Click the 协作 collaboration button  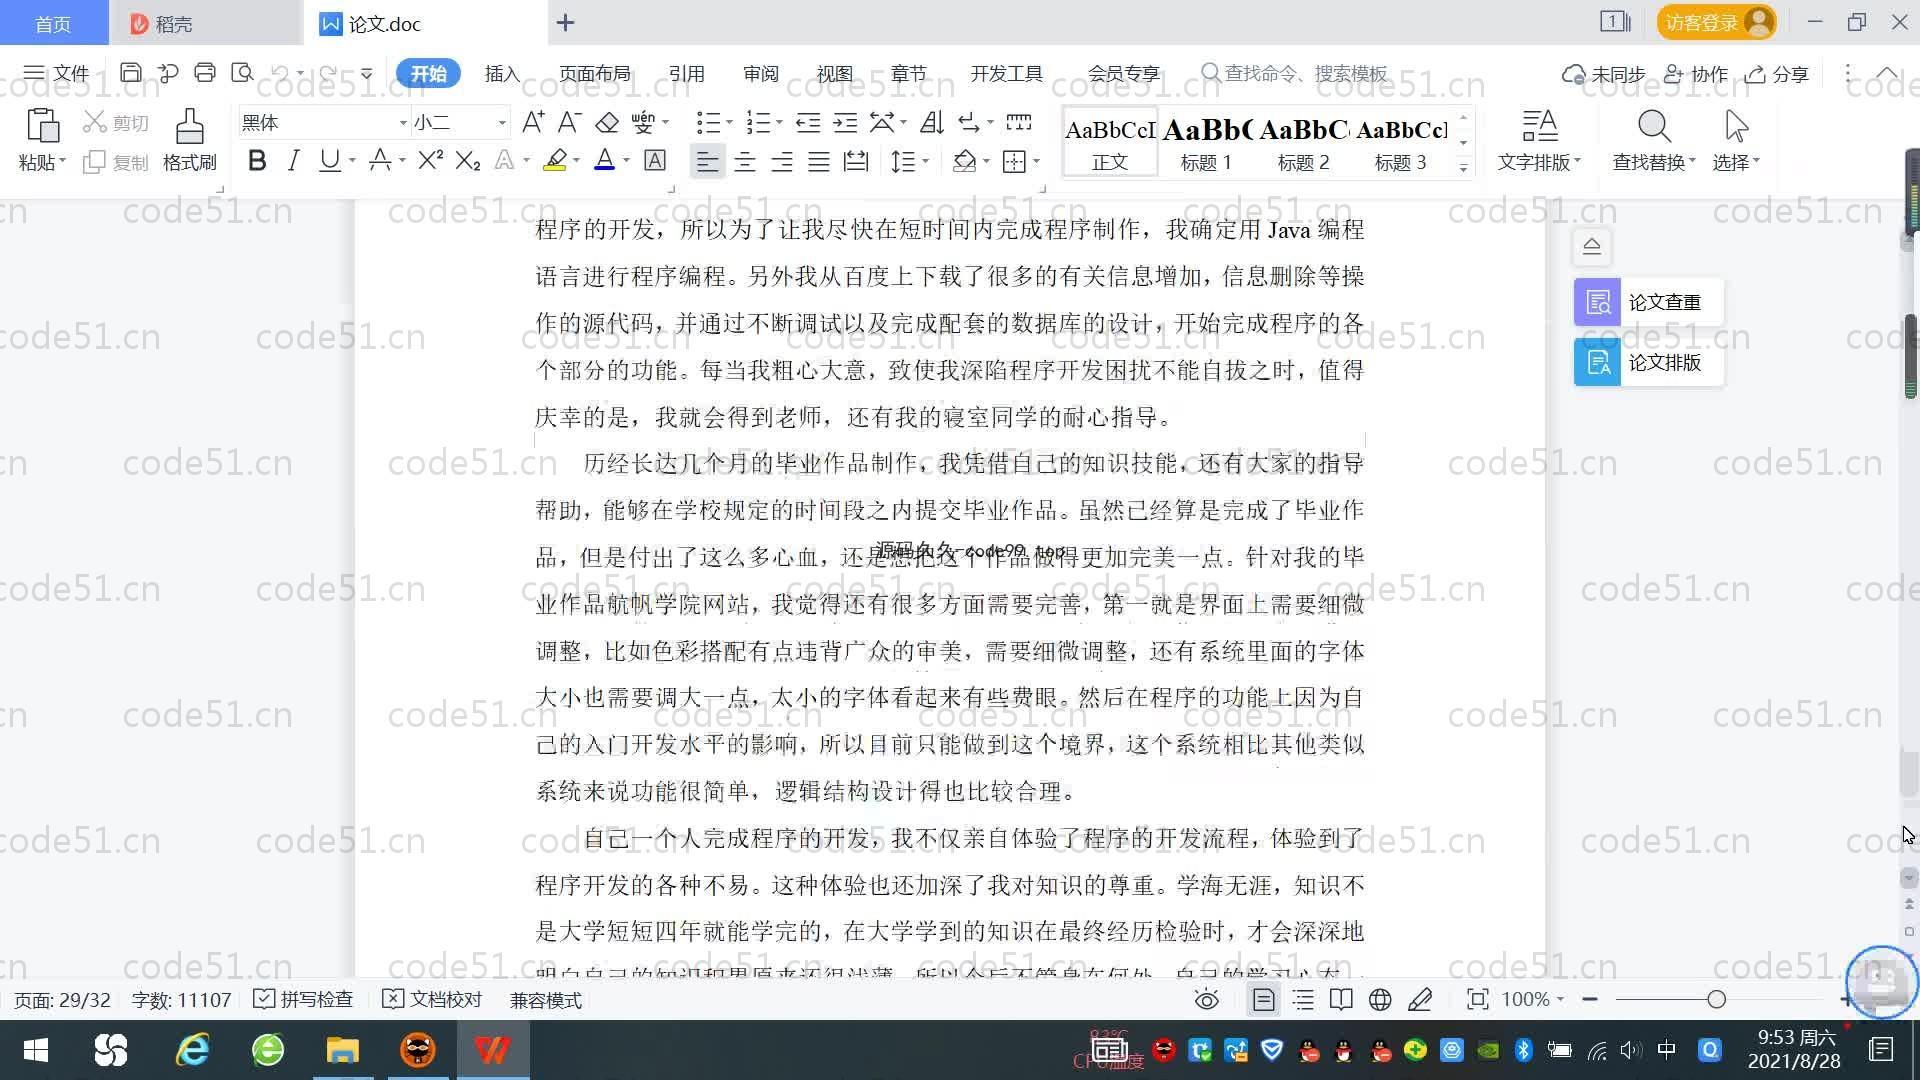pyautogui.click(x=1696, y=74)
